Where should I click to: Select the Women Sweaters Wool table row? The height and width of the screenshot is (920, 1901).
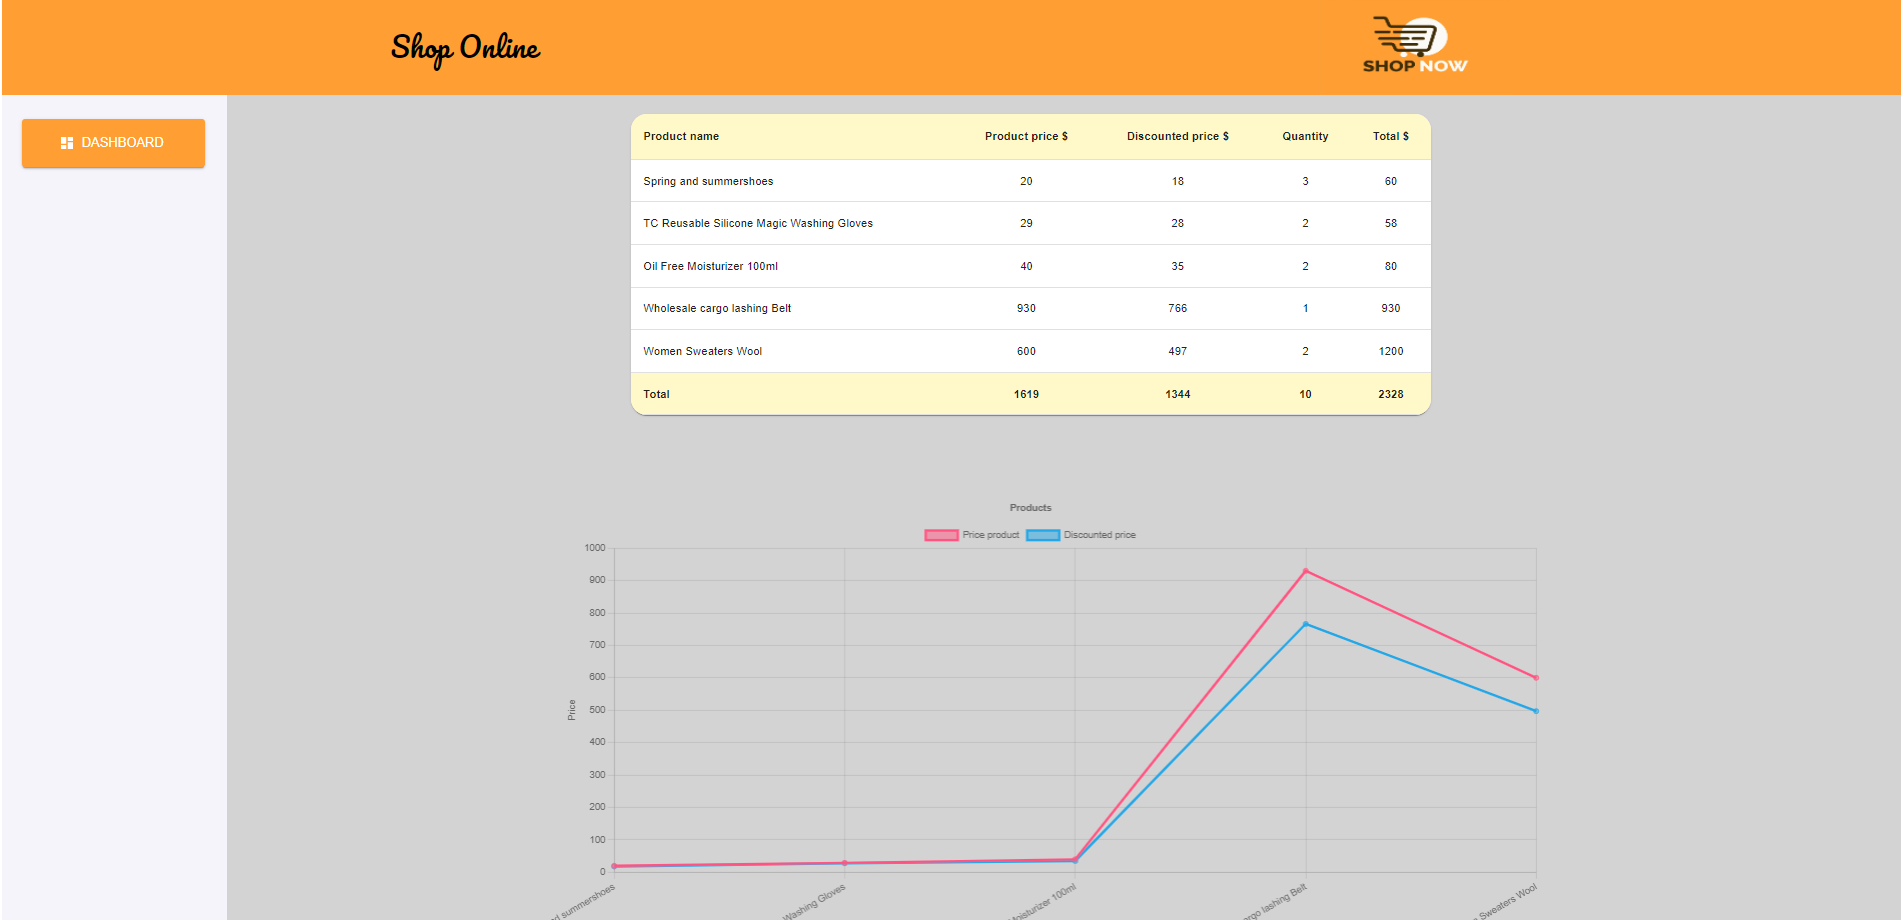point(1030,351)
